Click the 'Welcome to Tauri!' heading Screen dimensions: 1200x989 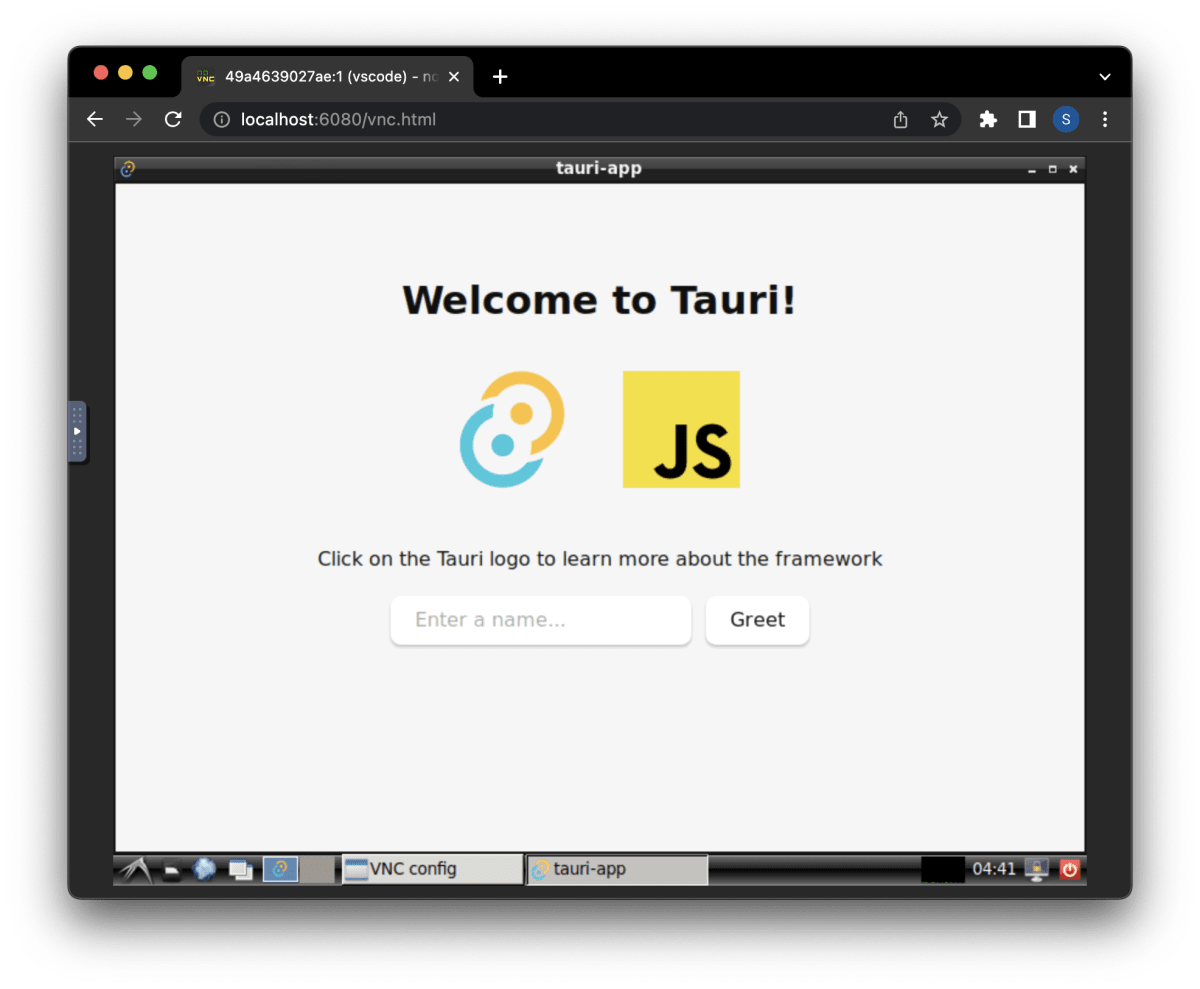599,300
